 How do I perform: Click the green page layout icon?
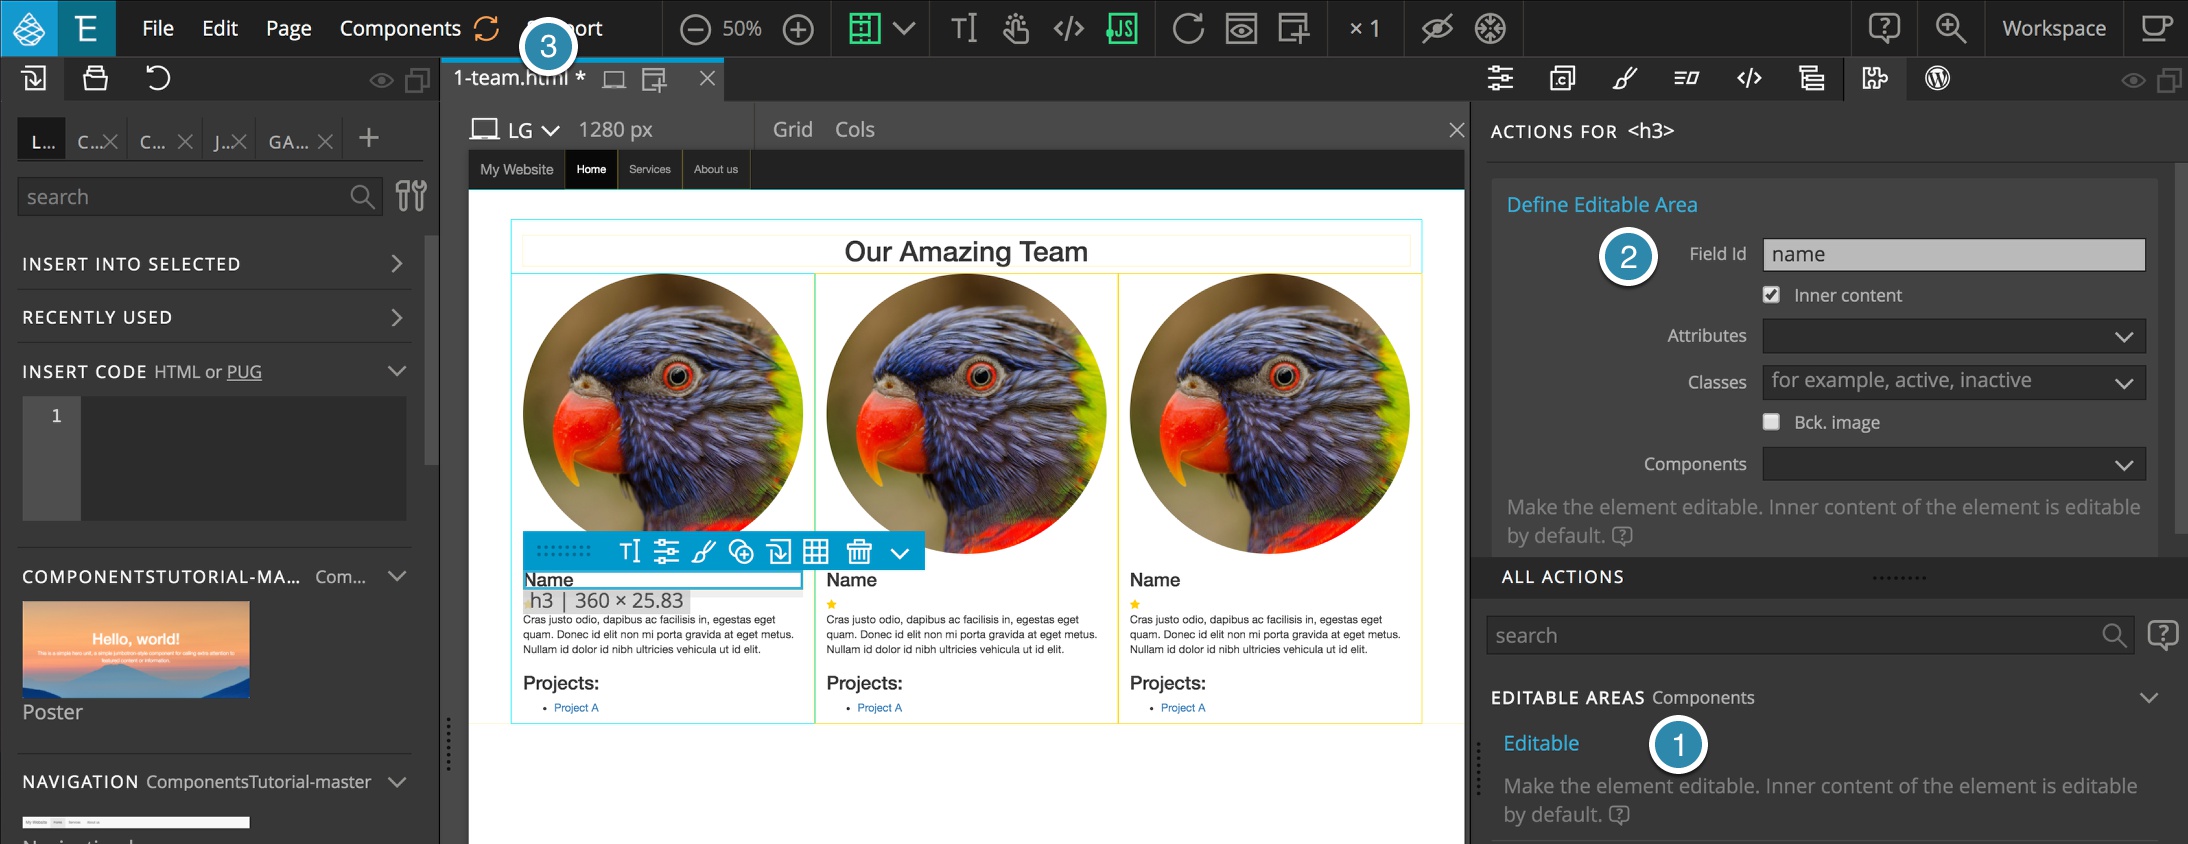864,28
